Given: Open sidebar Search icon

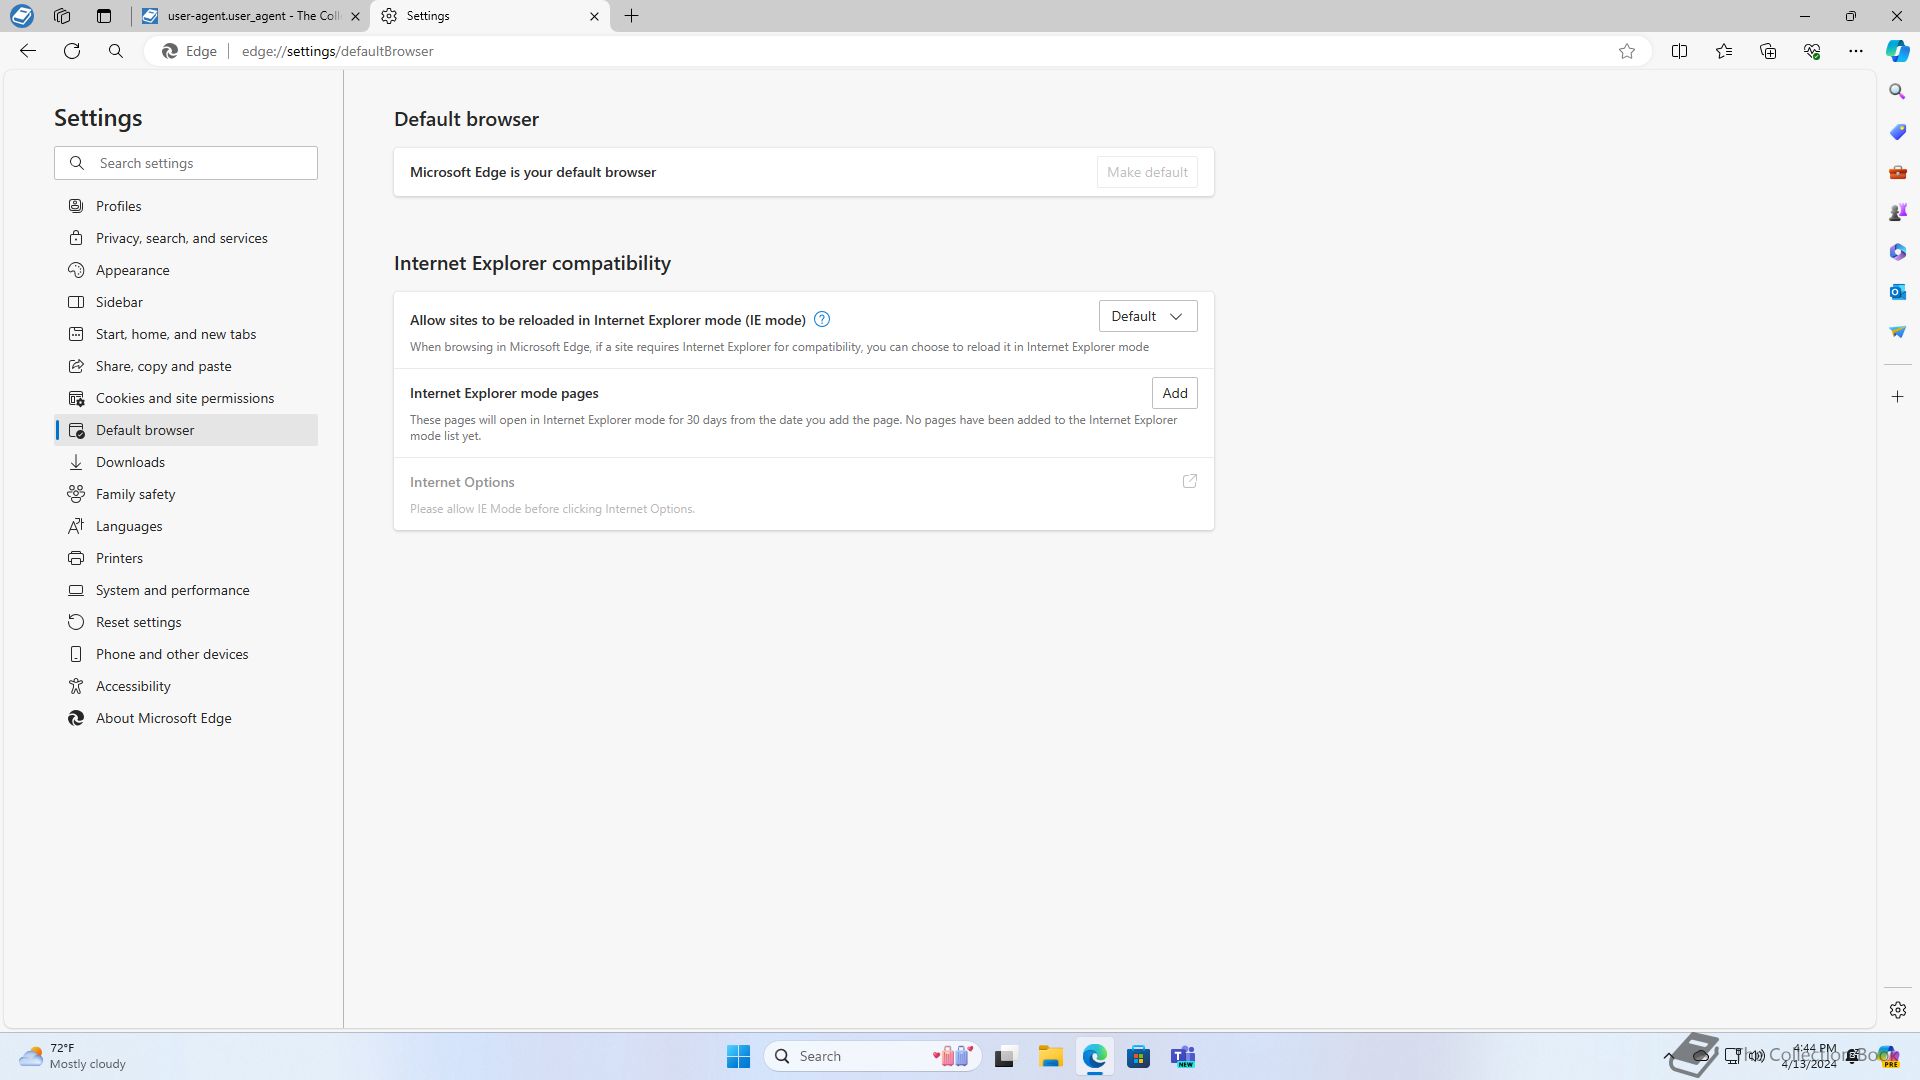Looking at the screenshot, I should [x=1897, y=91].
